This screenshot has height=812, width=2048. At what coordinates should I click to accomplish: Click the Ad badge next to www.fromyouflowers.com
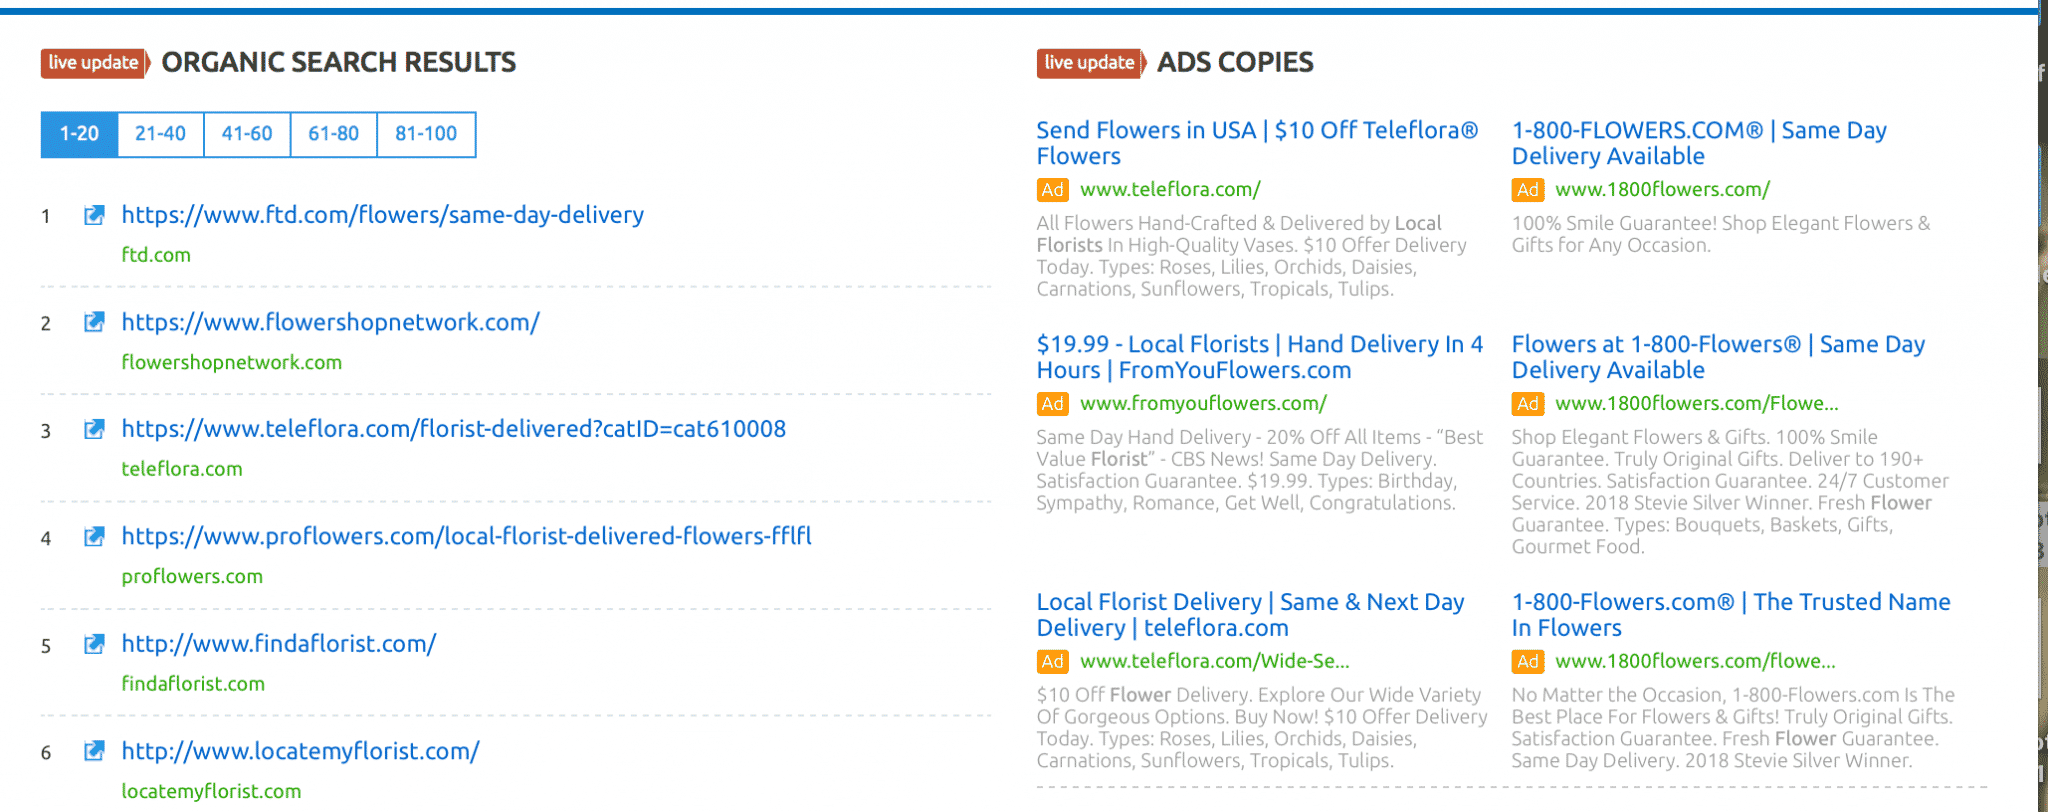click(x=1053, y=404)
